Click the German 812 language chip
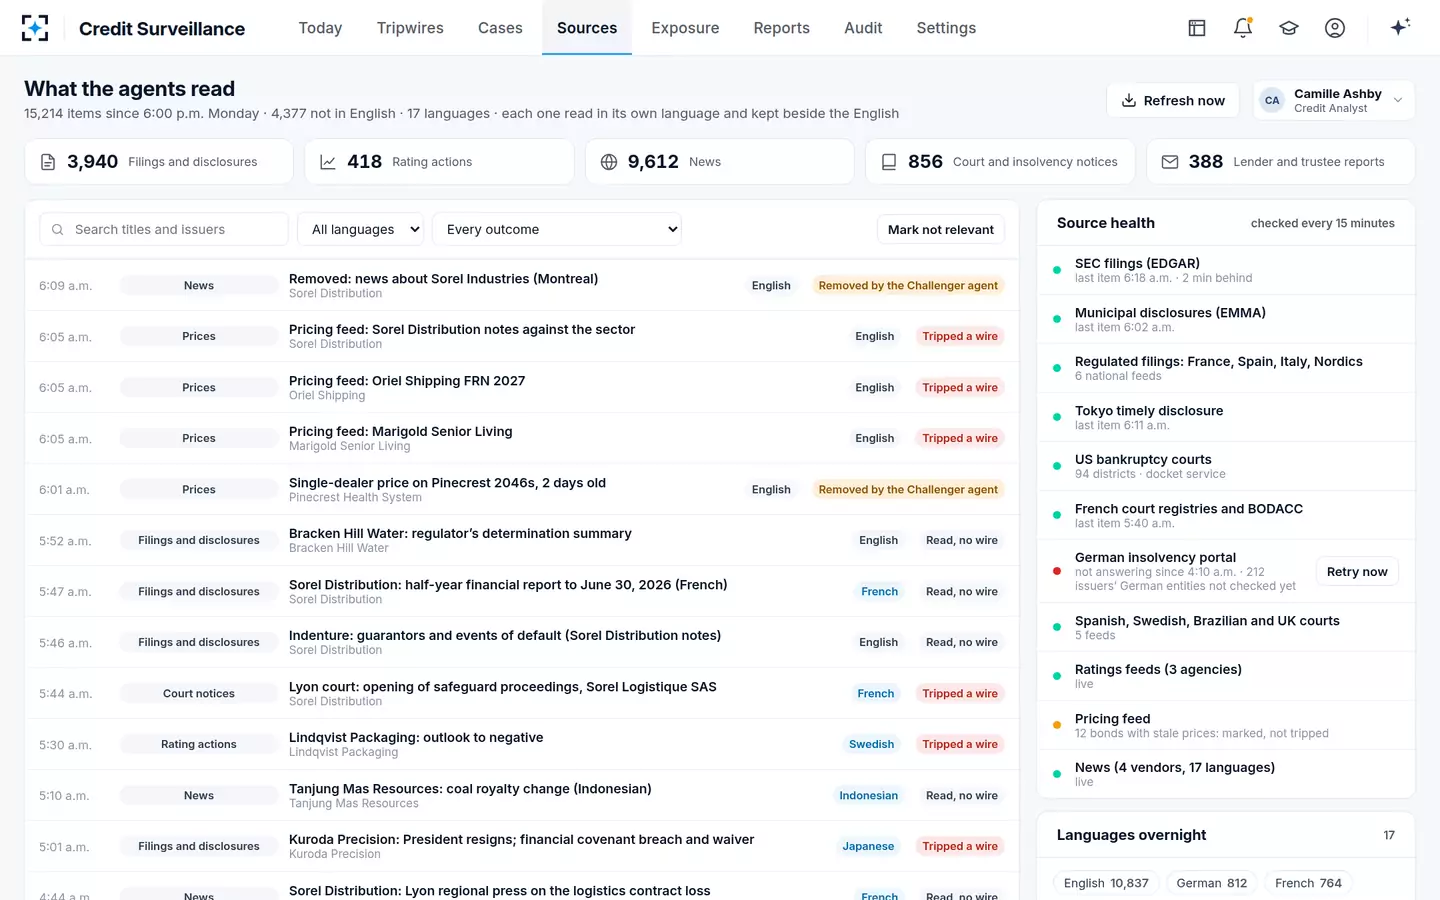 coord(1212,883)
